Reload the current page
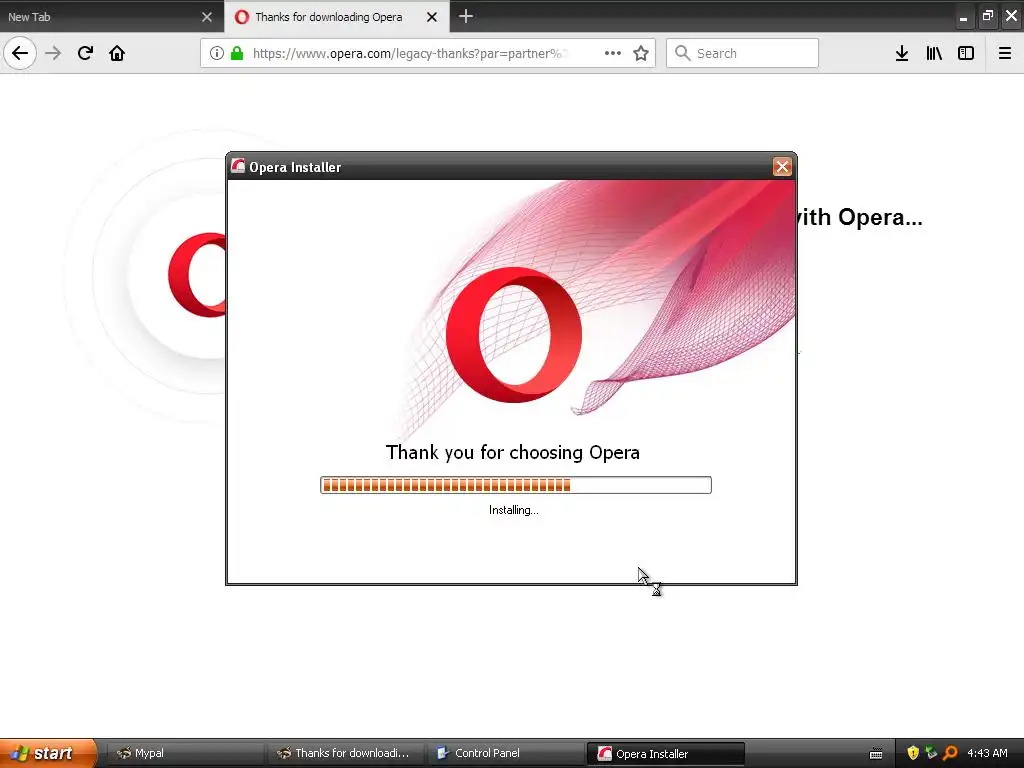 pyautogui.click(x=85, y=53)
